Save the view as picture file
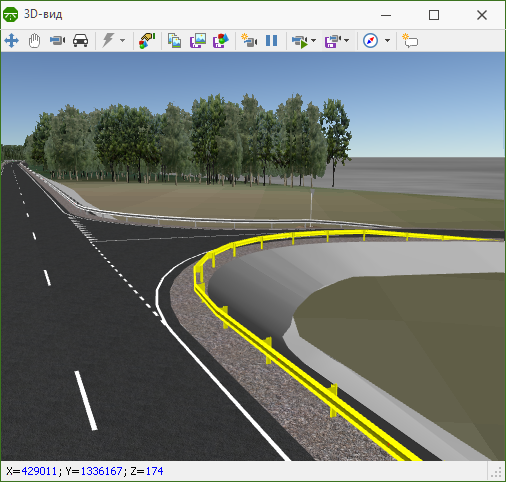 [x=198, y=41]
